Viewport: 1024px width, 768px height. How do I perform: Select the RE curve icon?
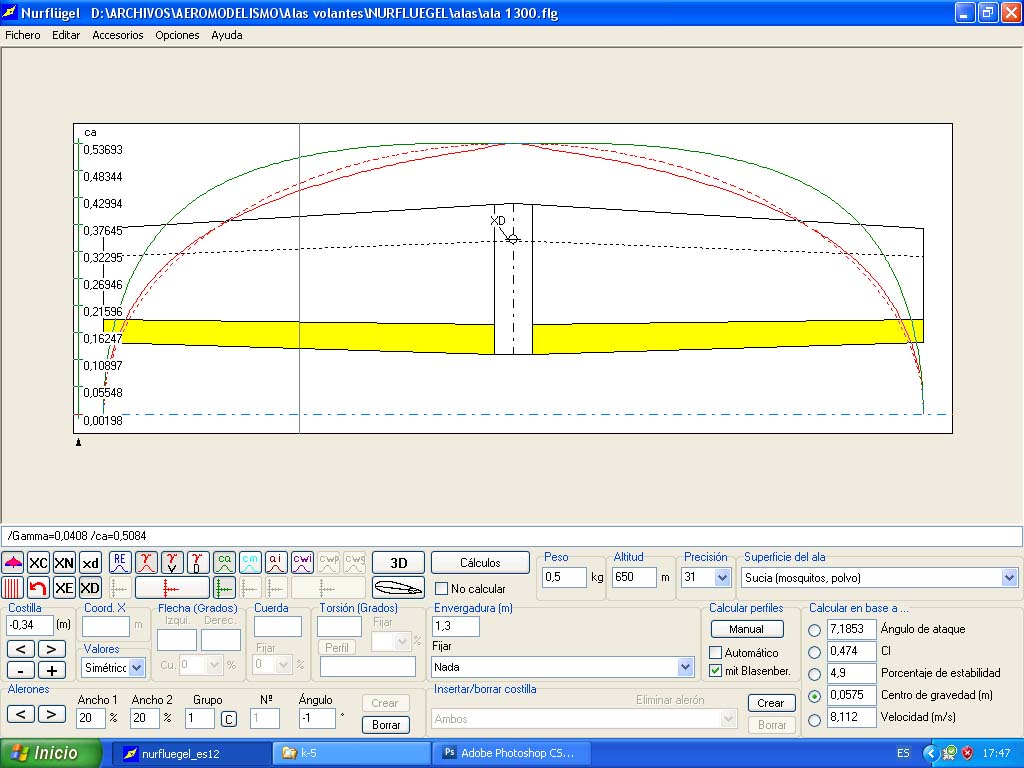120,563
